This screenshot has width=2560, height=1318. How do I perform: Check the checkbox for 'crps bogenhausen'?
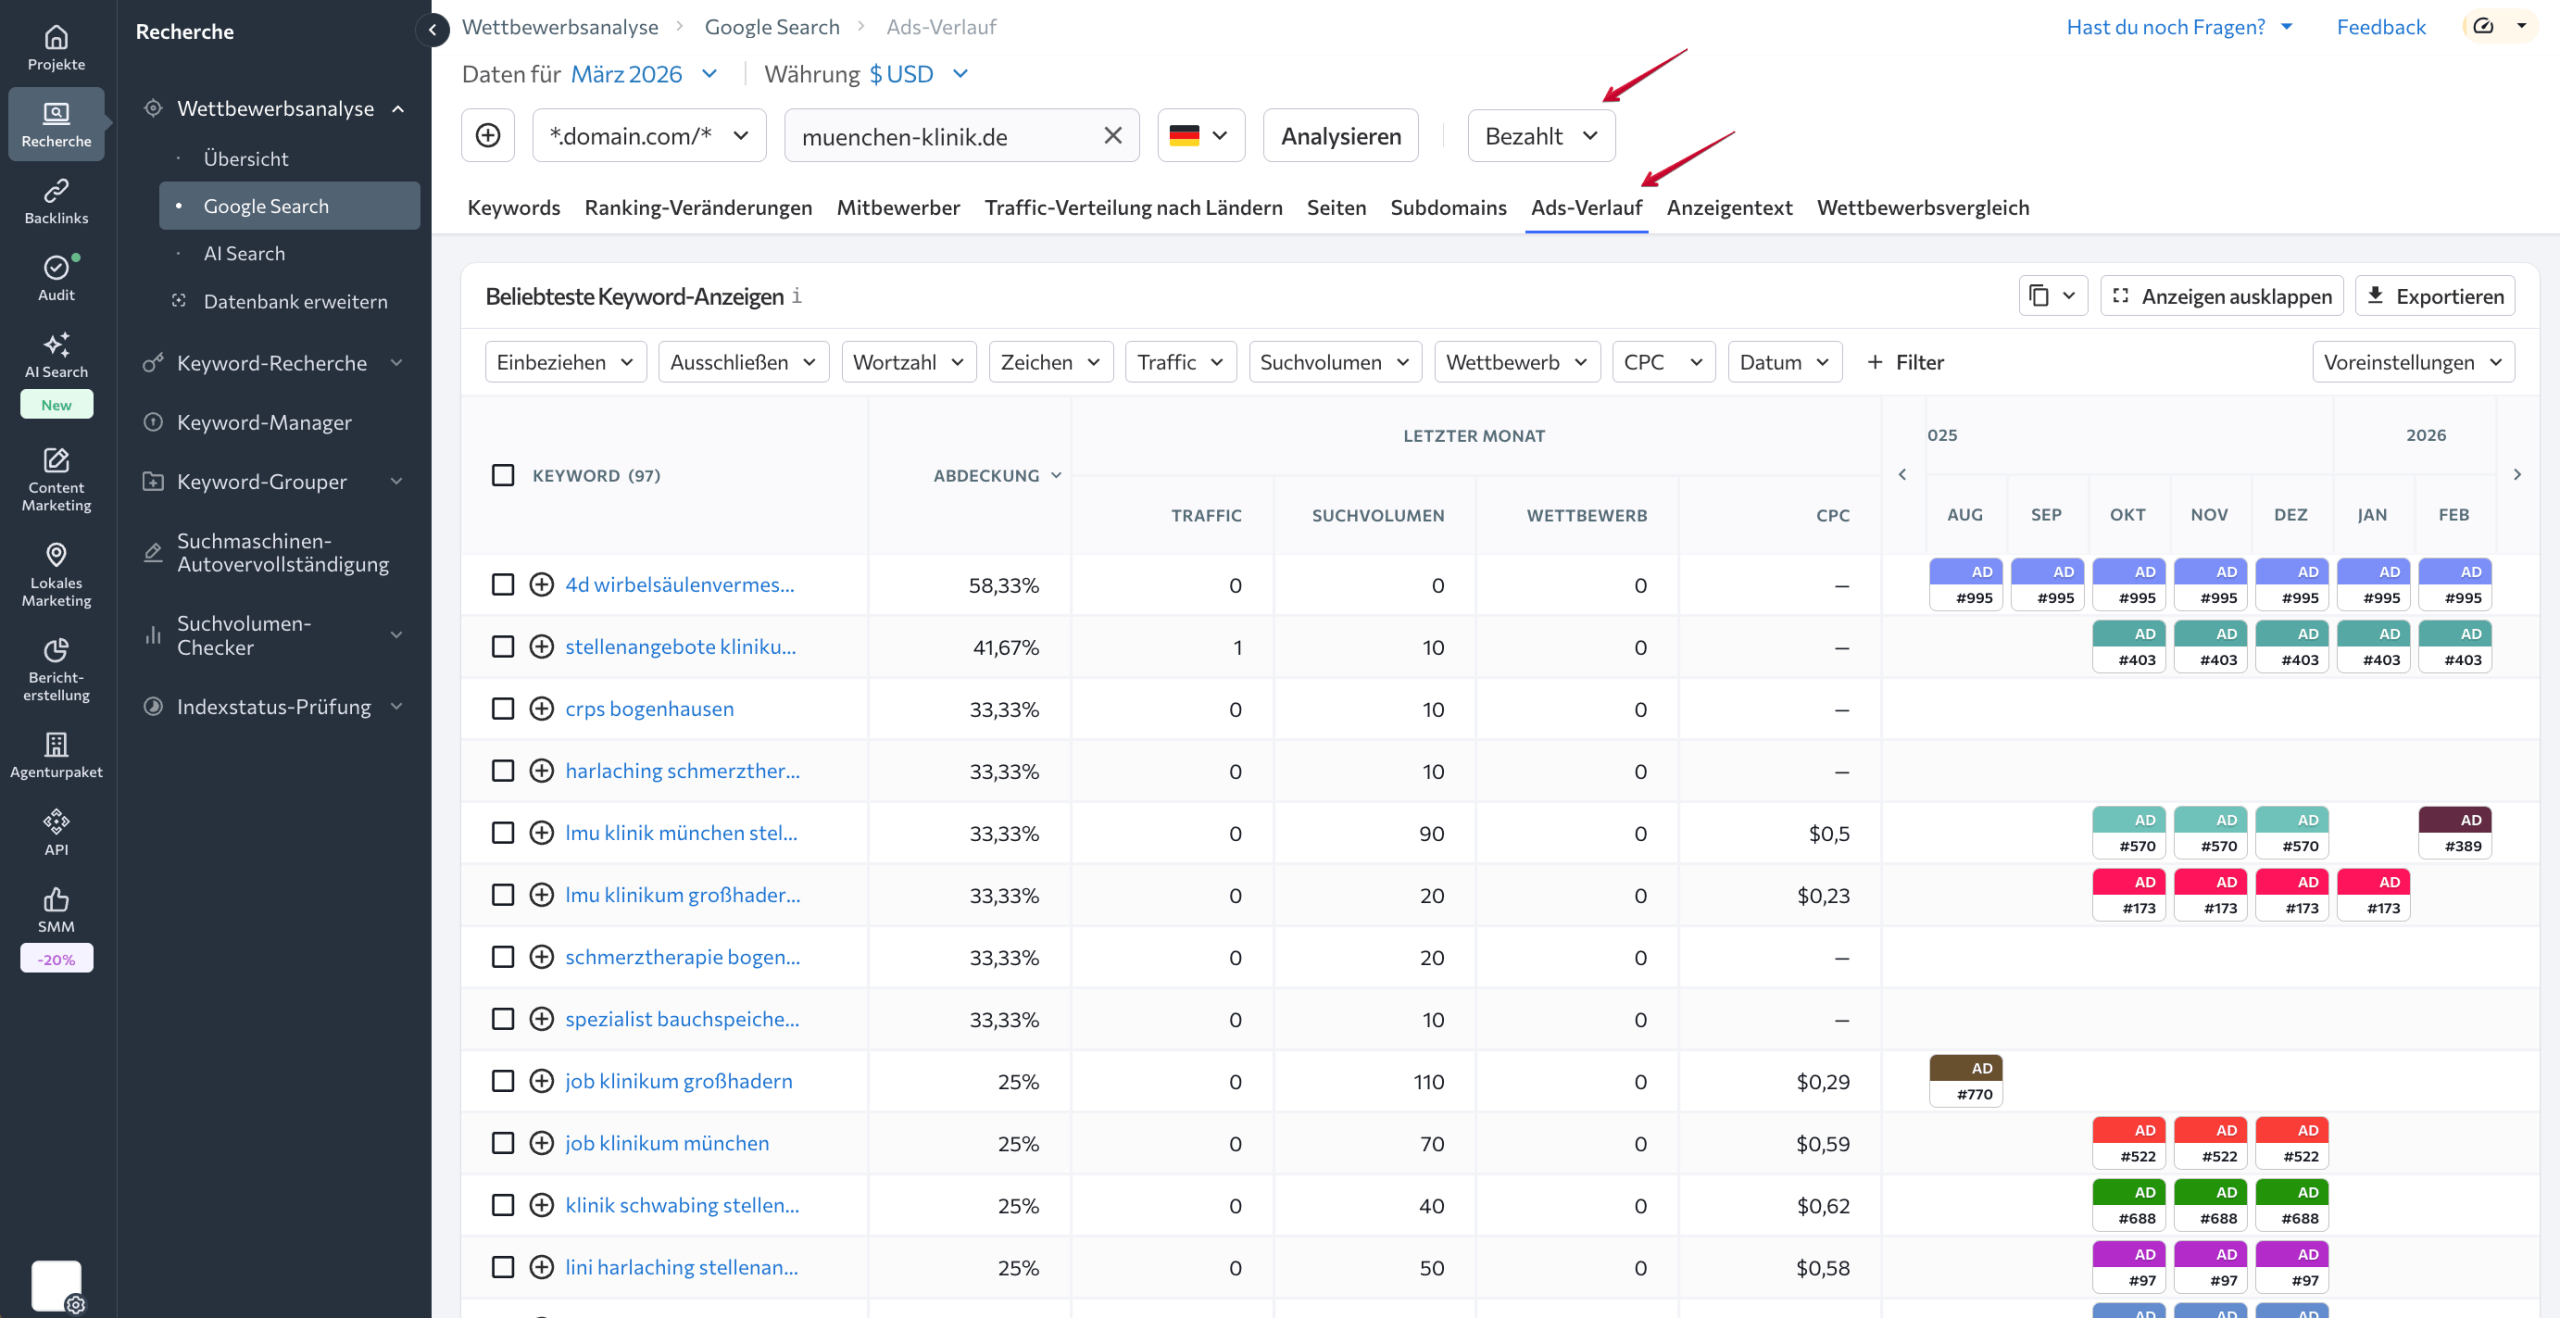click(x=503, y=709)
